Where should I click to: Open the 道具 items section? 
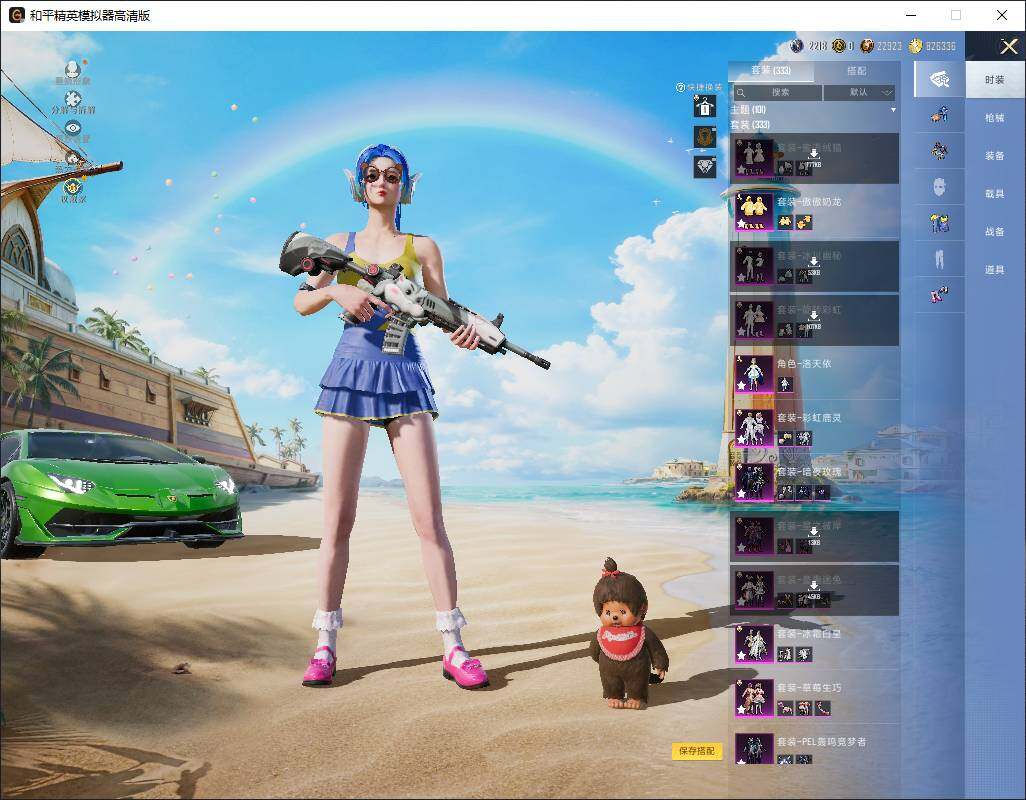(x=995, y=270)
